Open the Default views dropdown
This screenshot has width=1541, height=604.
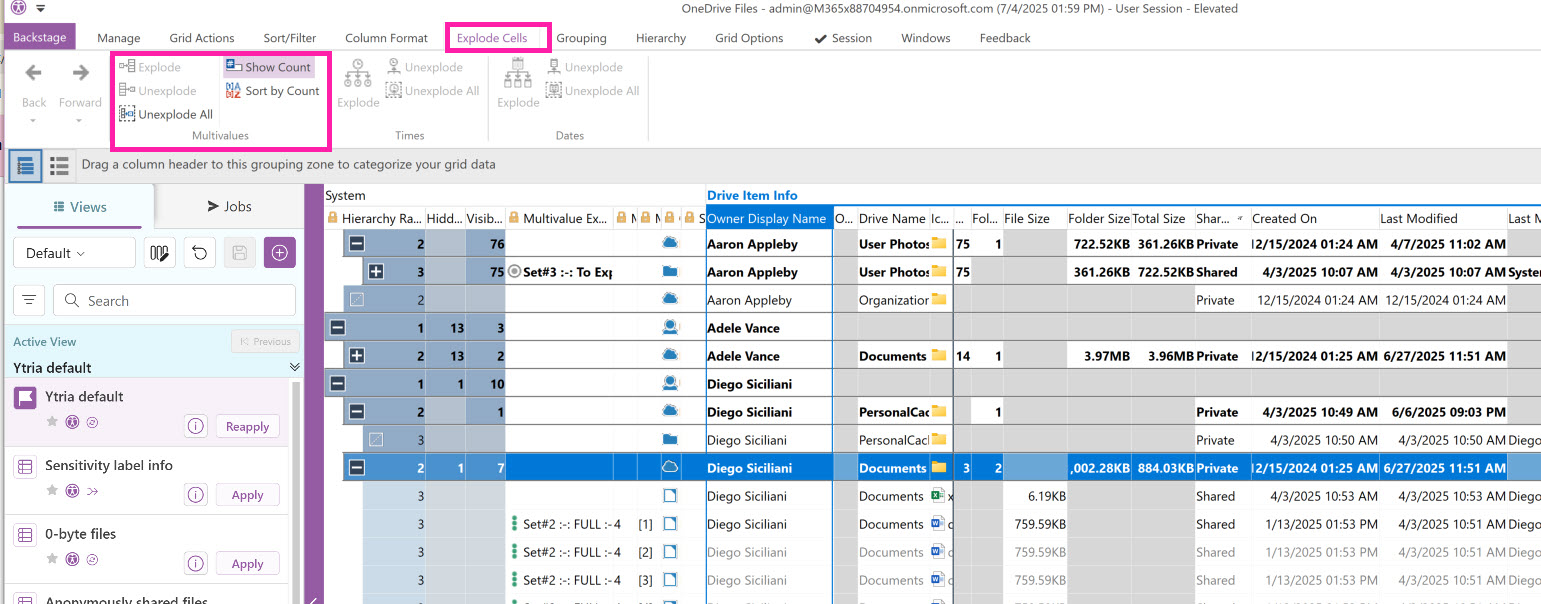tap(74, 253)
